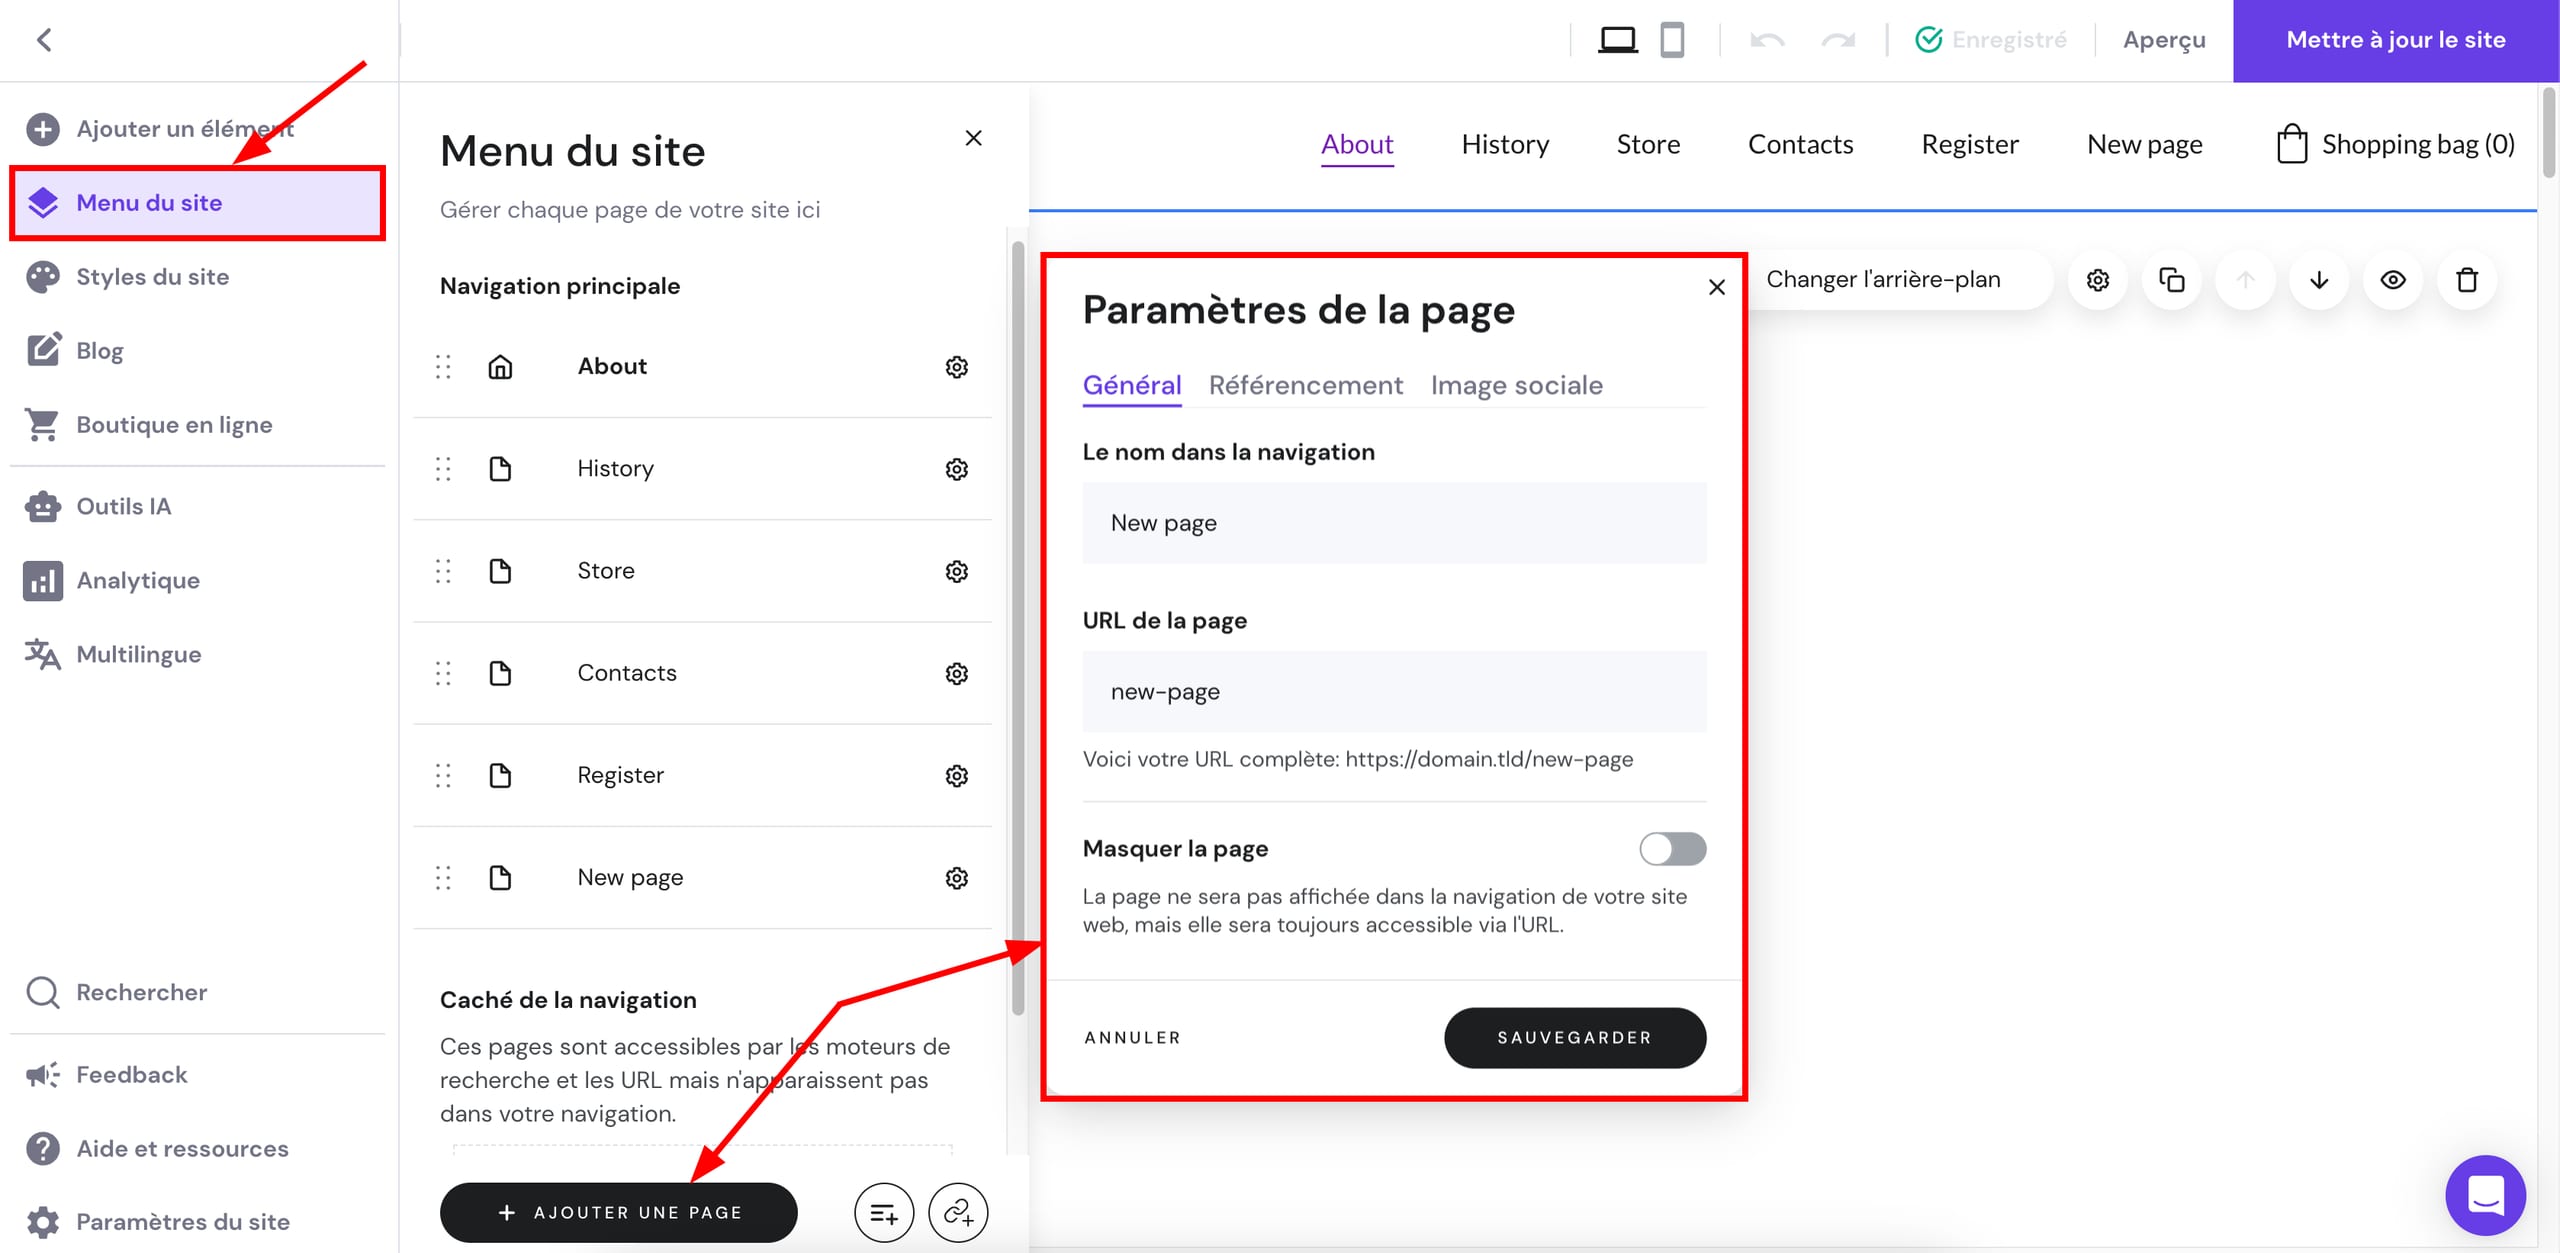Click the Sauvegarder button
2560x1253 pixels.
pyautogui.click(x=1574, y=1037)
